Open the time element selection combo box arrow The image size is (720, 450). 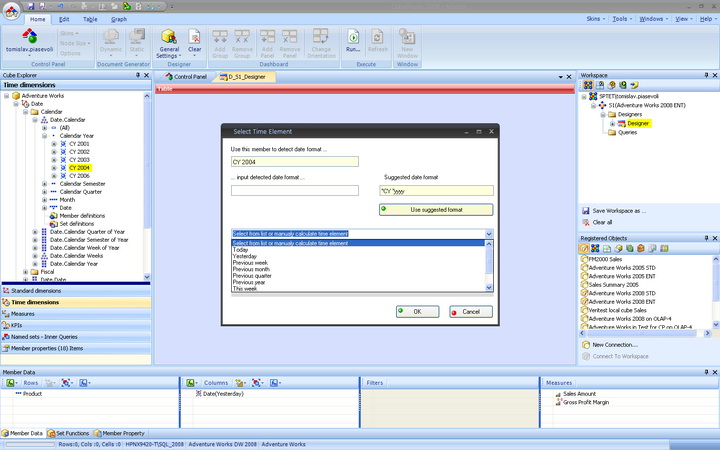point(489,234)
